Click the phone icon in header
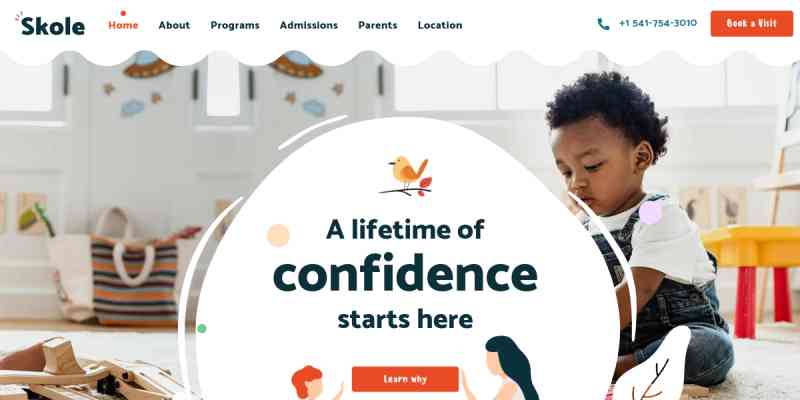Viewport: 800px width, 400px height. 604,24
